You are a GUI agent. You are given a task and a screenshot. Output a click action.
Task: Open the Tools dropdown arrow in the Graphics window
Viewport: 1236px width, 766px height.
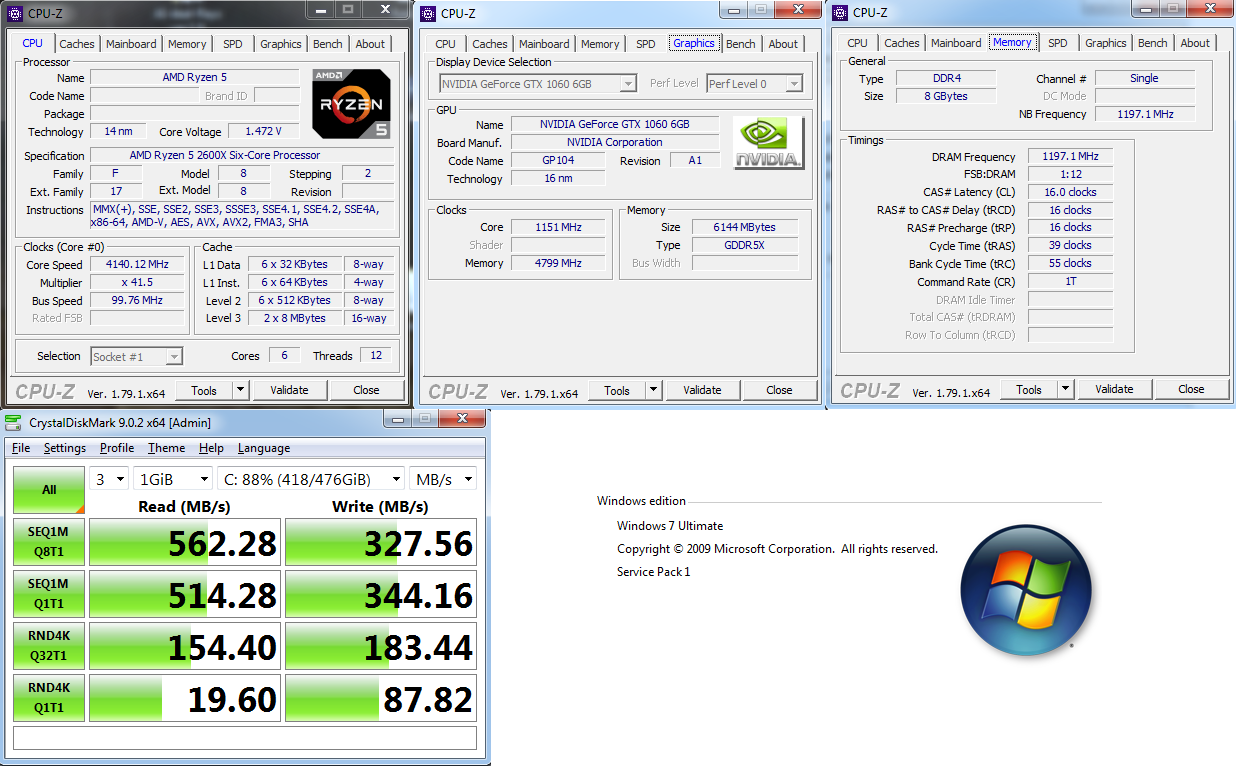tap(654, 390)
